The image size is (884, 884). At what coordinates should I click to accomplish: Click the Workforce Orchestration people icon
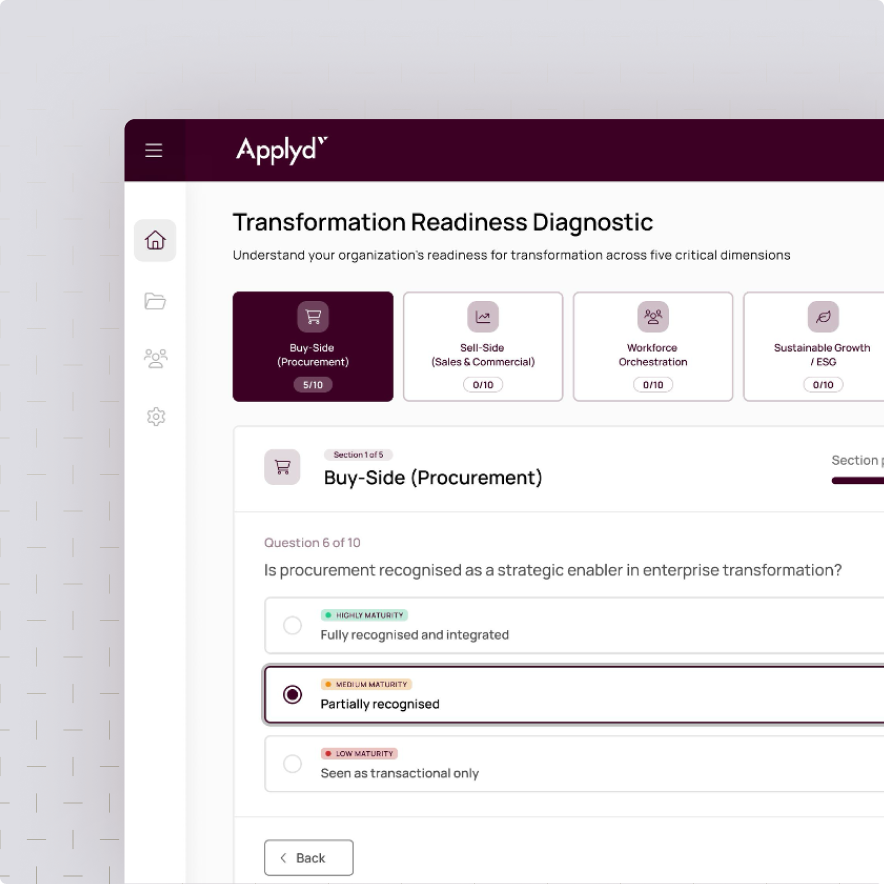653,314
